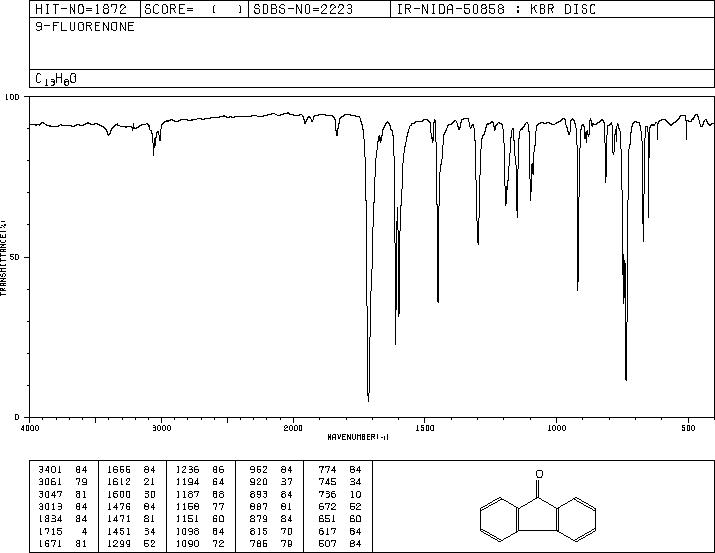The image size is (715, 553).
Task: Click the 4000 wavenumber axis label
Action: (30, 428)
